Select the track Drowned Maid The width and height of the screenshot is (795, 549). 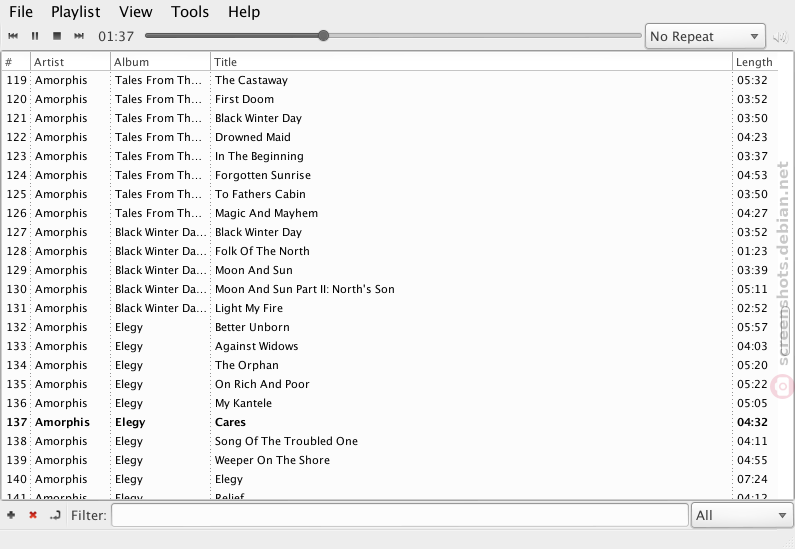tap(389, 137)
